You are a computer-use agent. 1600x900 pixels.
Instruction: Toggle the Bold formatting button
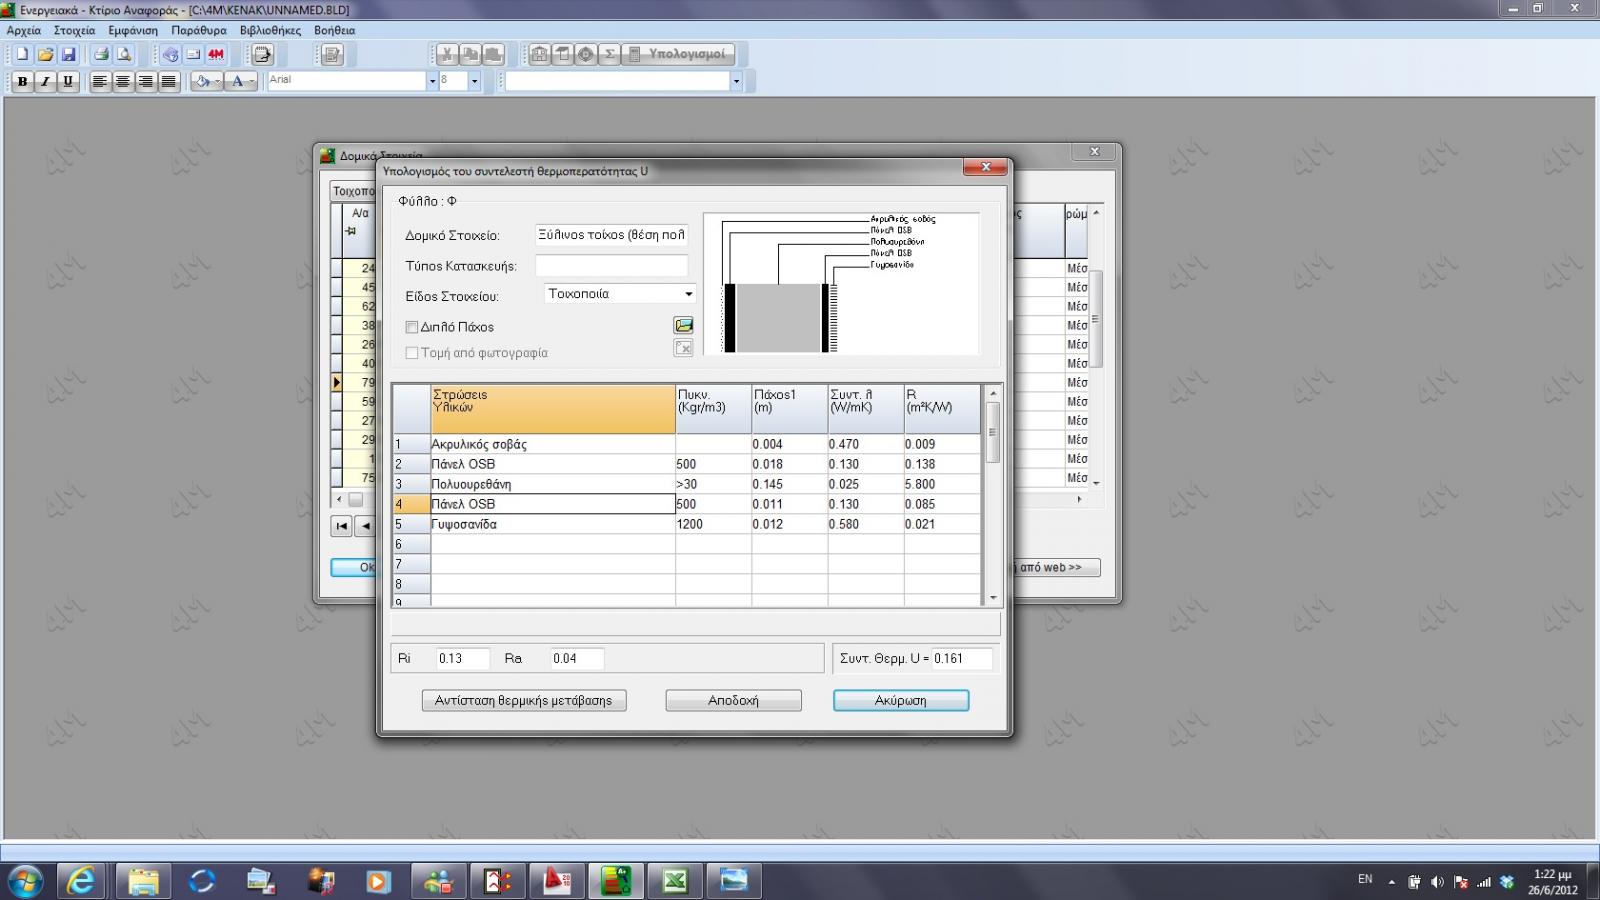pyautogui.click(x=22, y=81)
